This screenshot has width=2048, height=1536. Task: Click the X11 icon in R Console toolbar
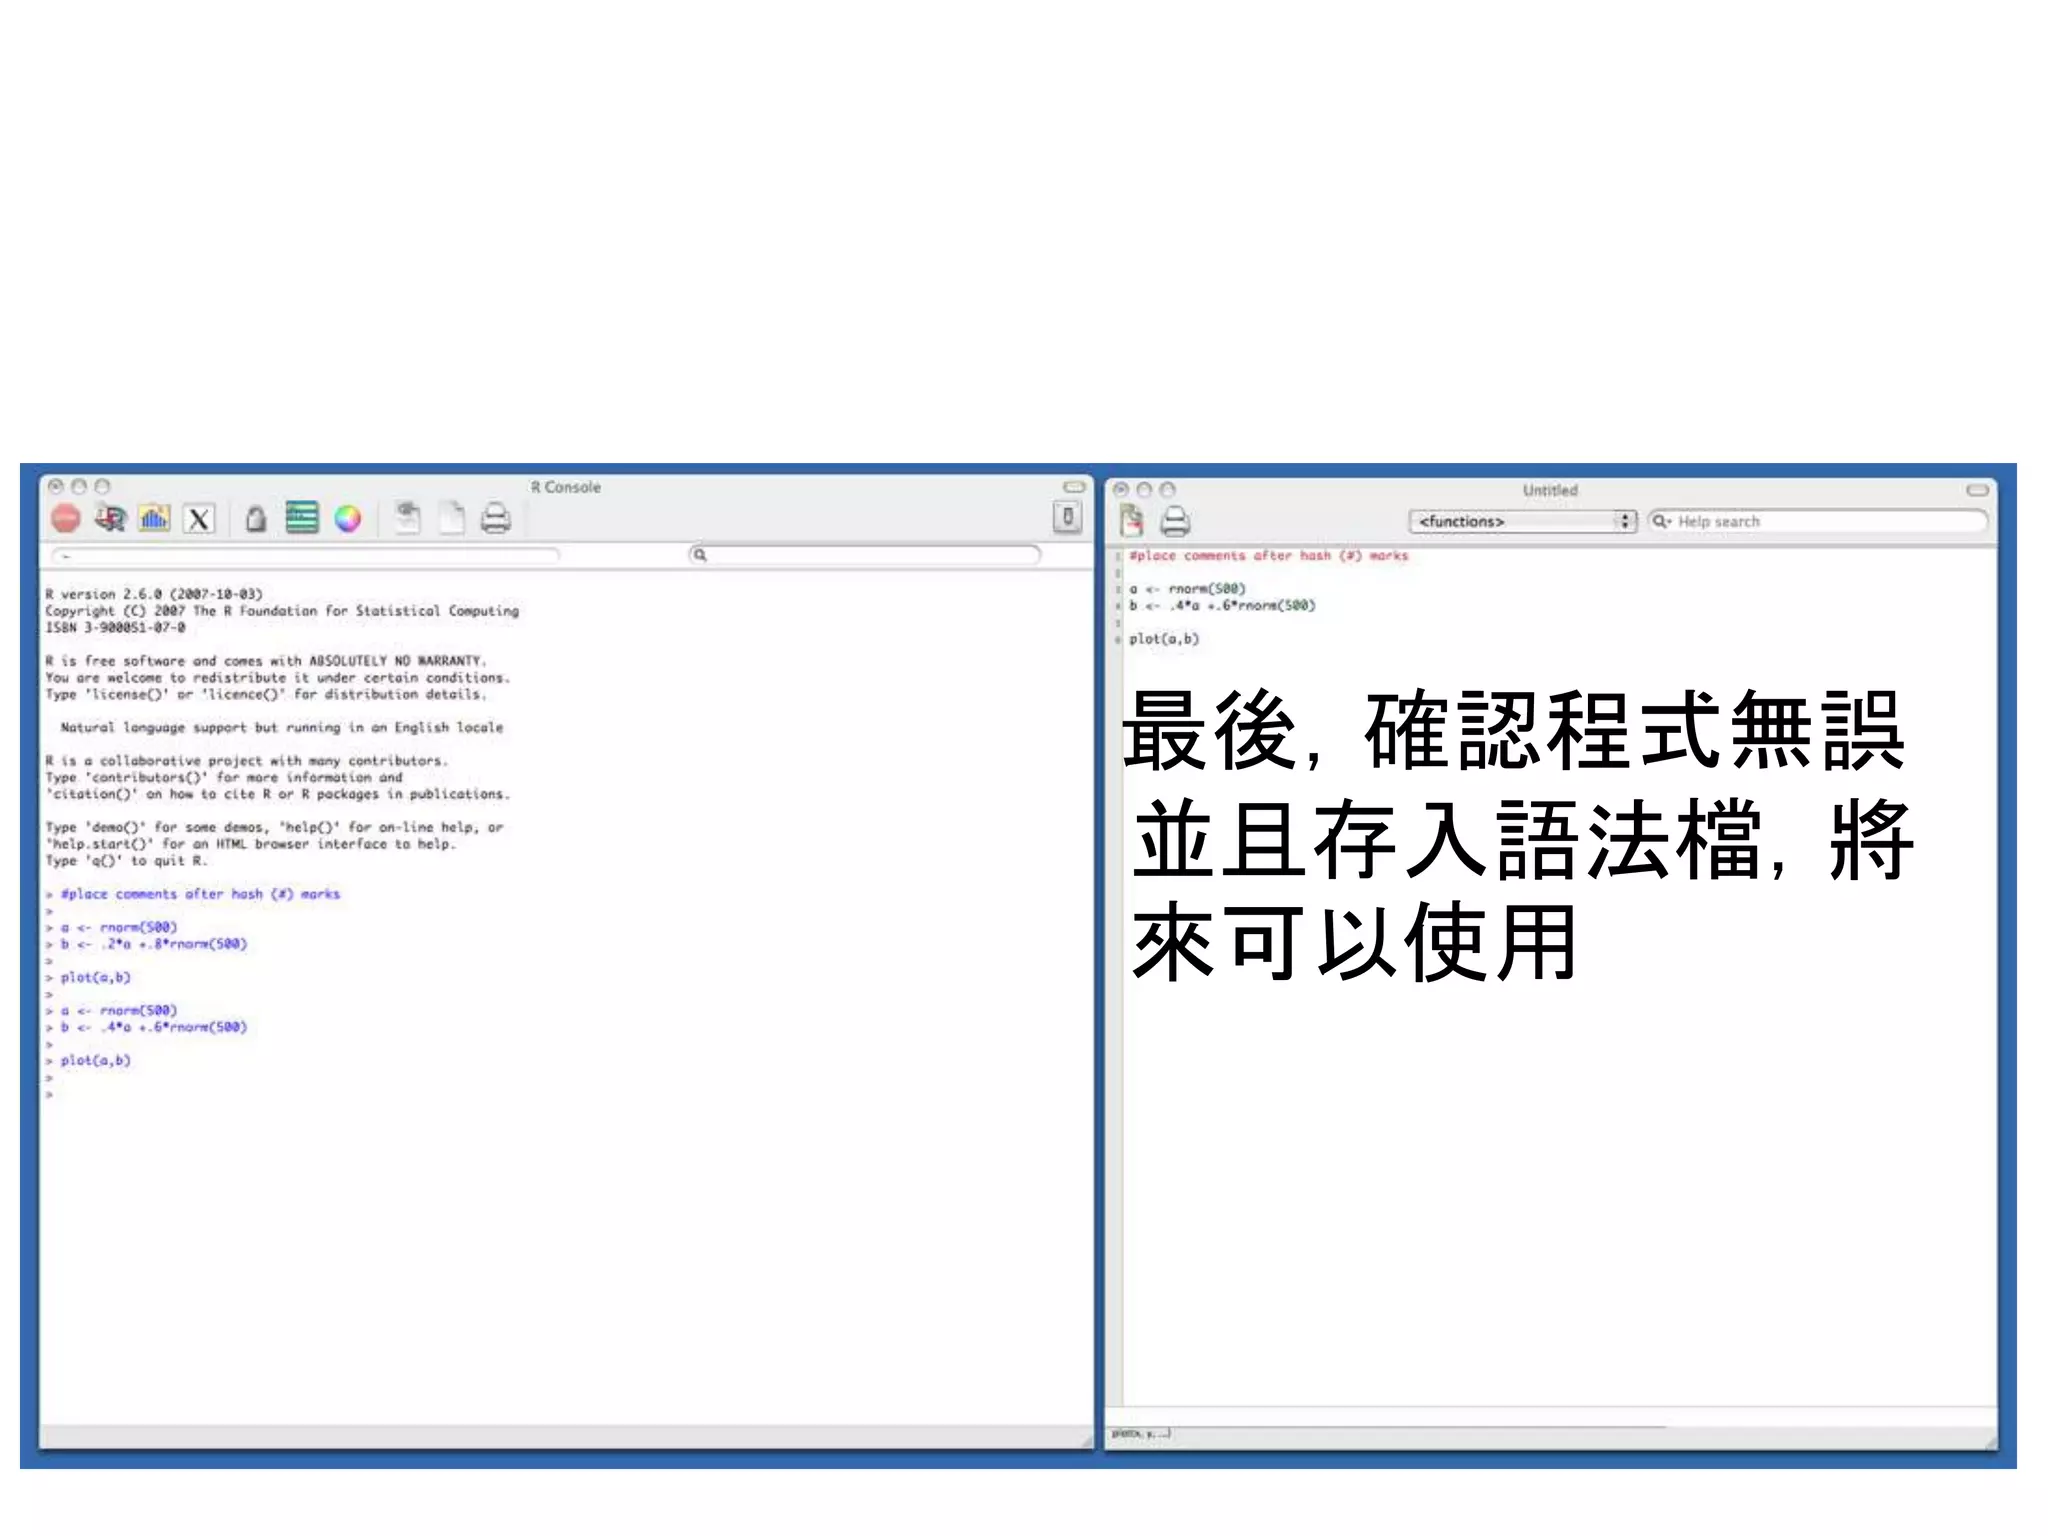(x=199, y=518)
